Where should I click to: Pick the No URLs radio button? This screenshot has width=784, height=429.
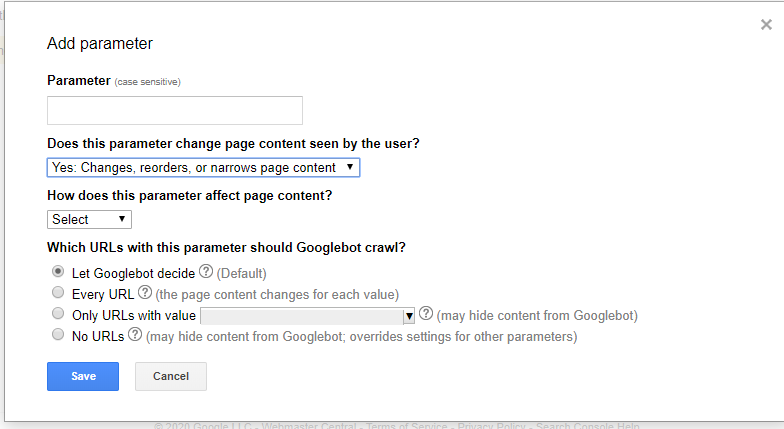pos(58,334)
